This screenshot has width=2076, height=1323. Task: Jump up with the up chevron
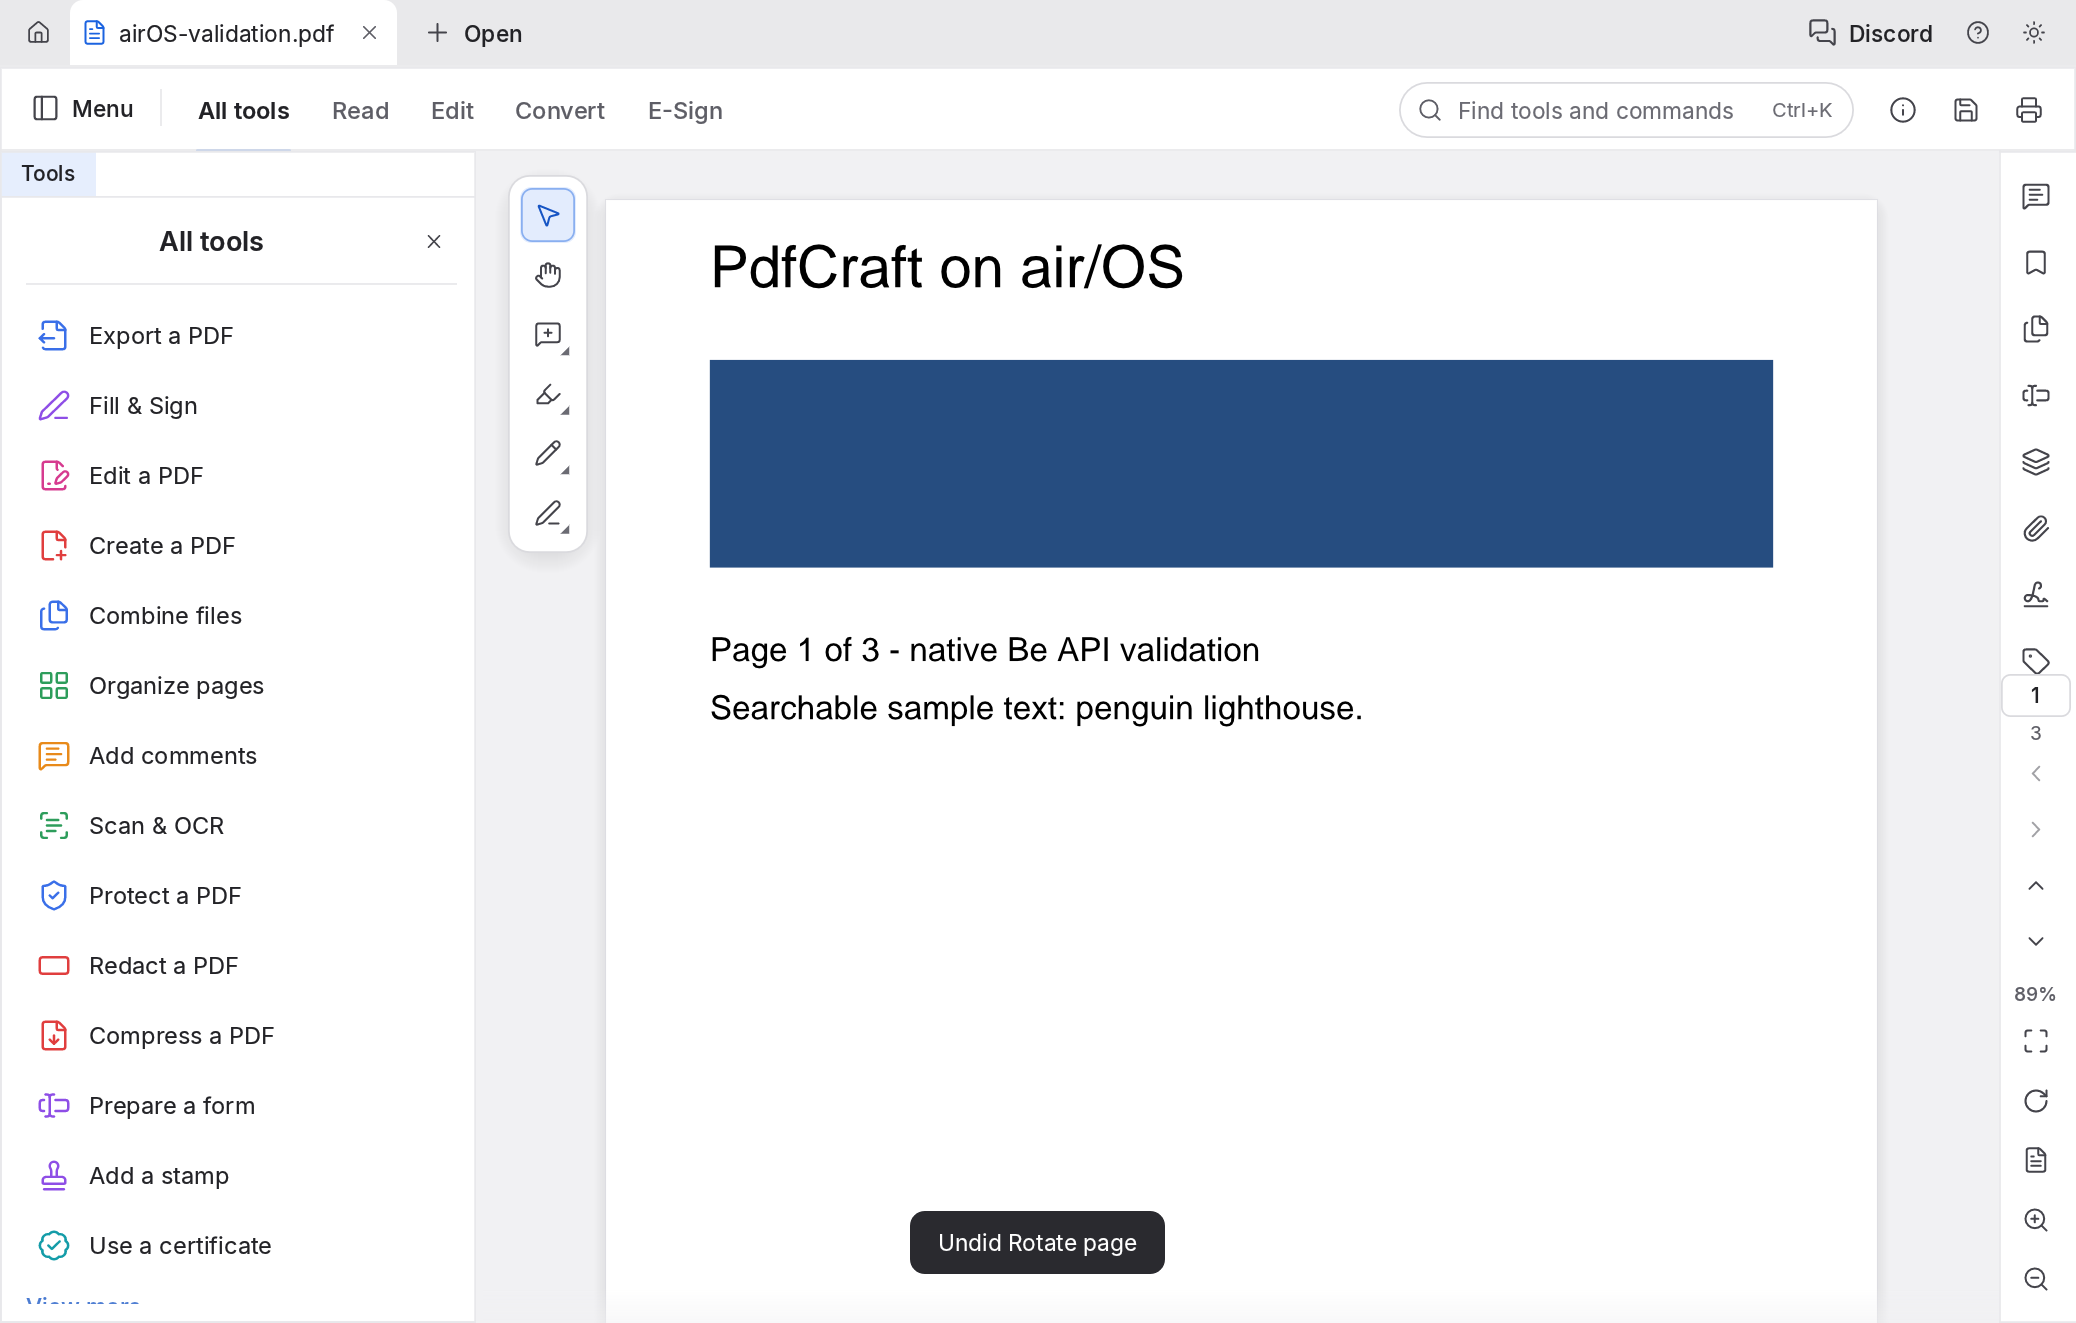tap(2035, 886)
